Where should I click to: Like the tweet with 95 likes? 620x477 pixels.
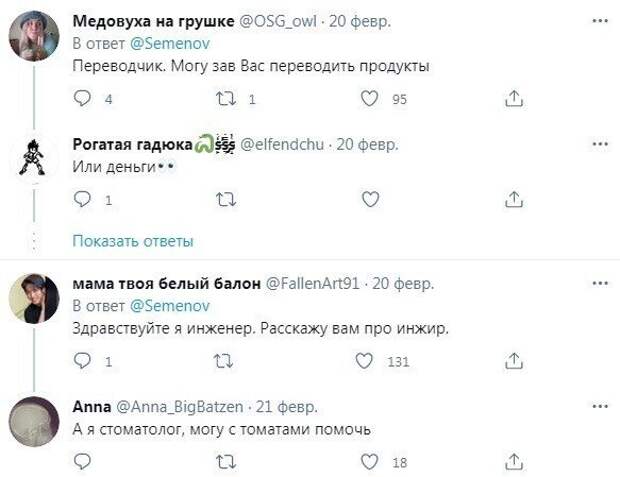(370, 99)
